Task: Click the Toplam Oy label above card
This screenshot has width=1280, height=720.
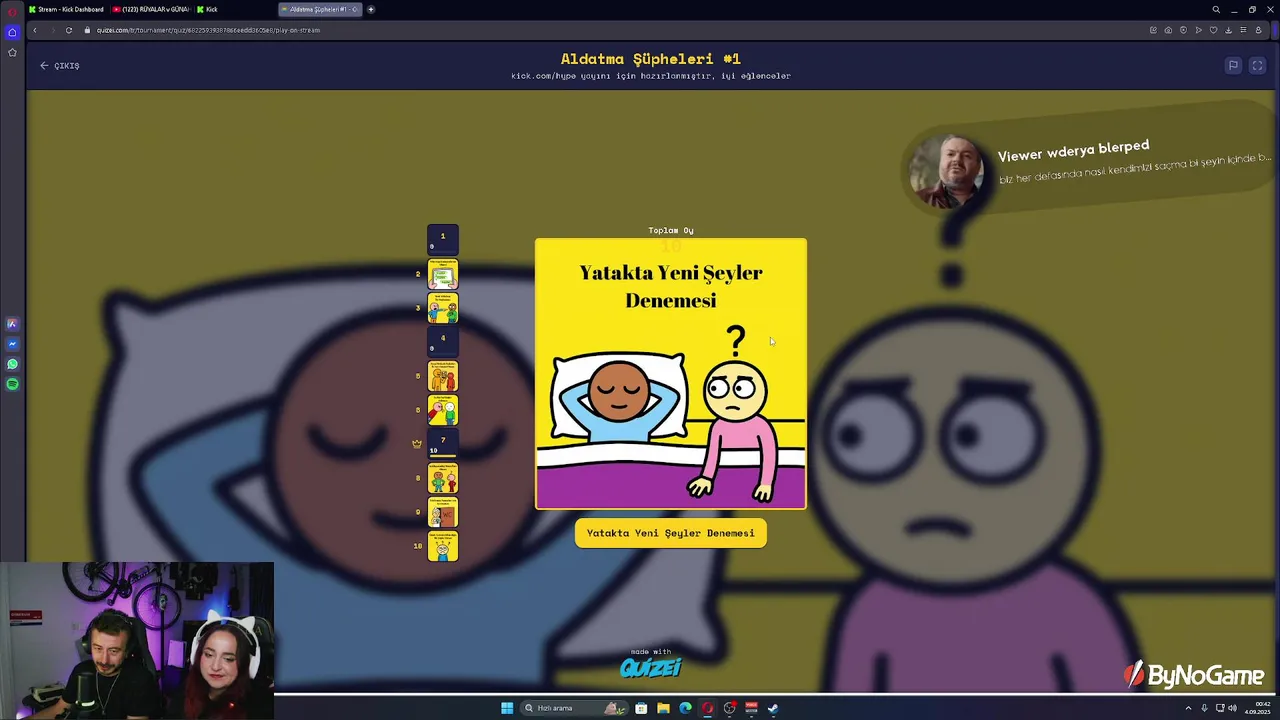Action: pos(671,230)
